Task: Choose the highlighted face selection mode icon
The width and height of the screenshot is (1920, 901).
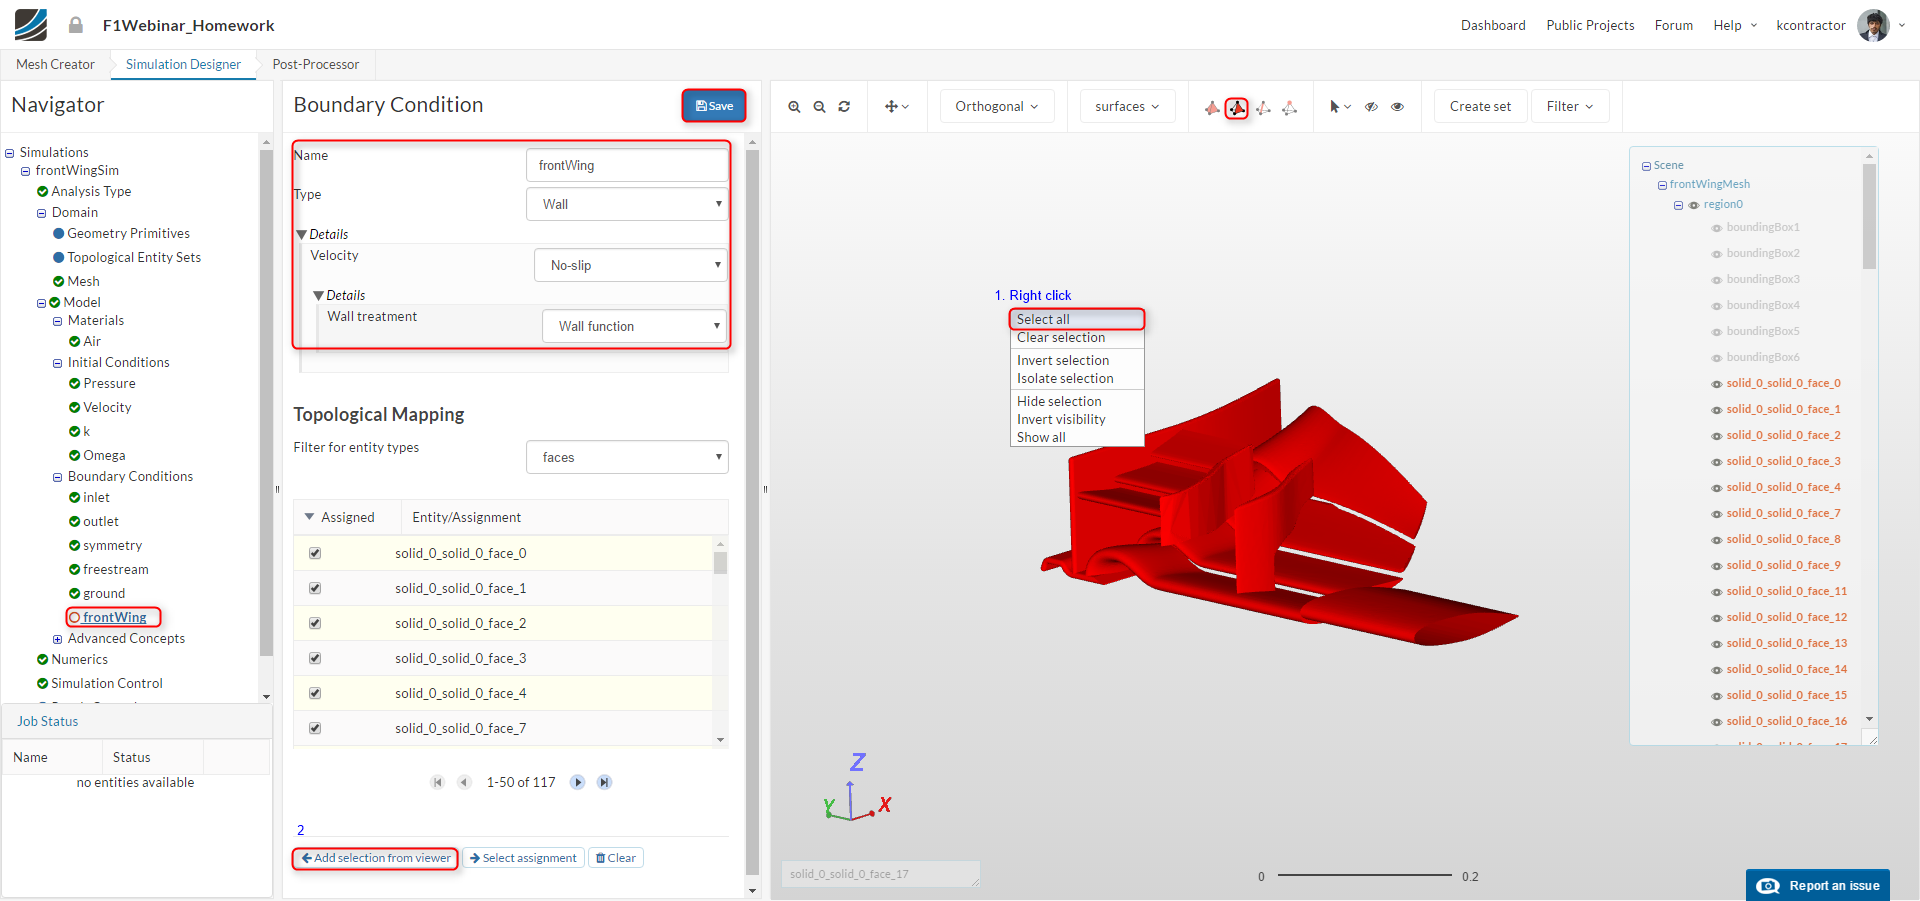Action: pos(1237,108)
